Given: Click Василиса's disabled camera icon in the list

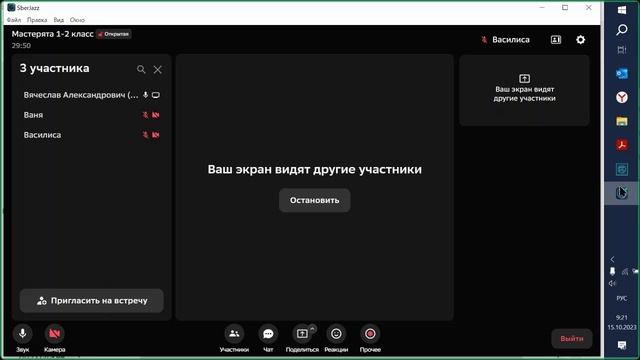Looking at the screenshot, I should (x=156, y=135).
